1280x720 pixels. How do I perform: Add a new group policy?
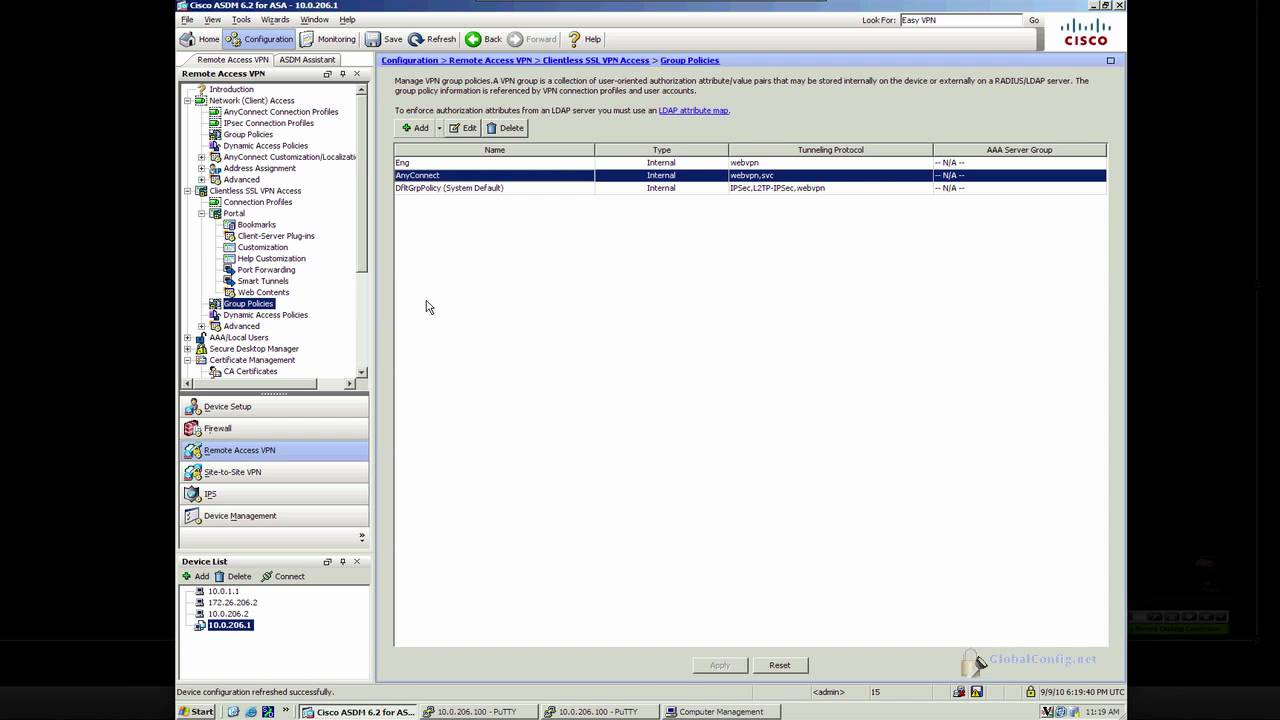pyautogui.click(x=414, y=128)
